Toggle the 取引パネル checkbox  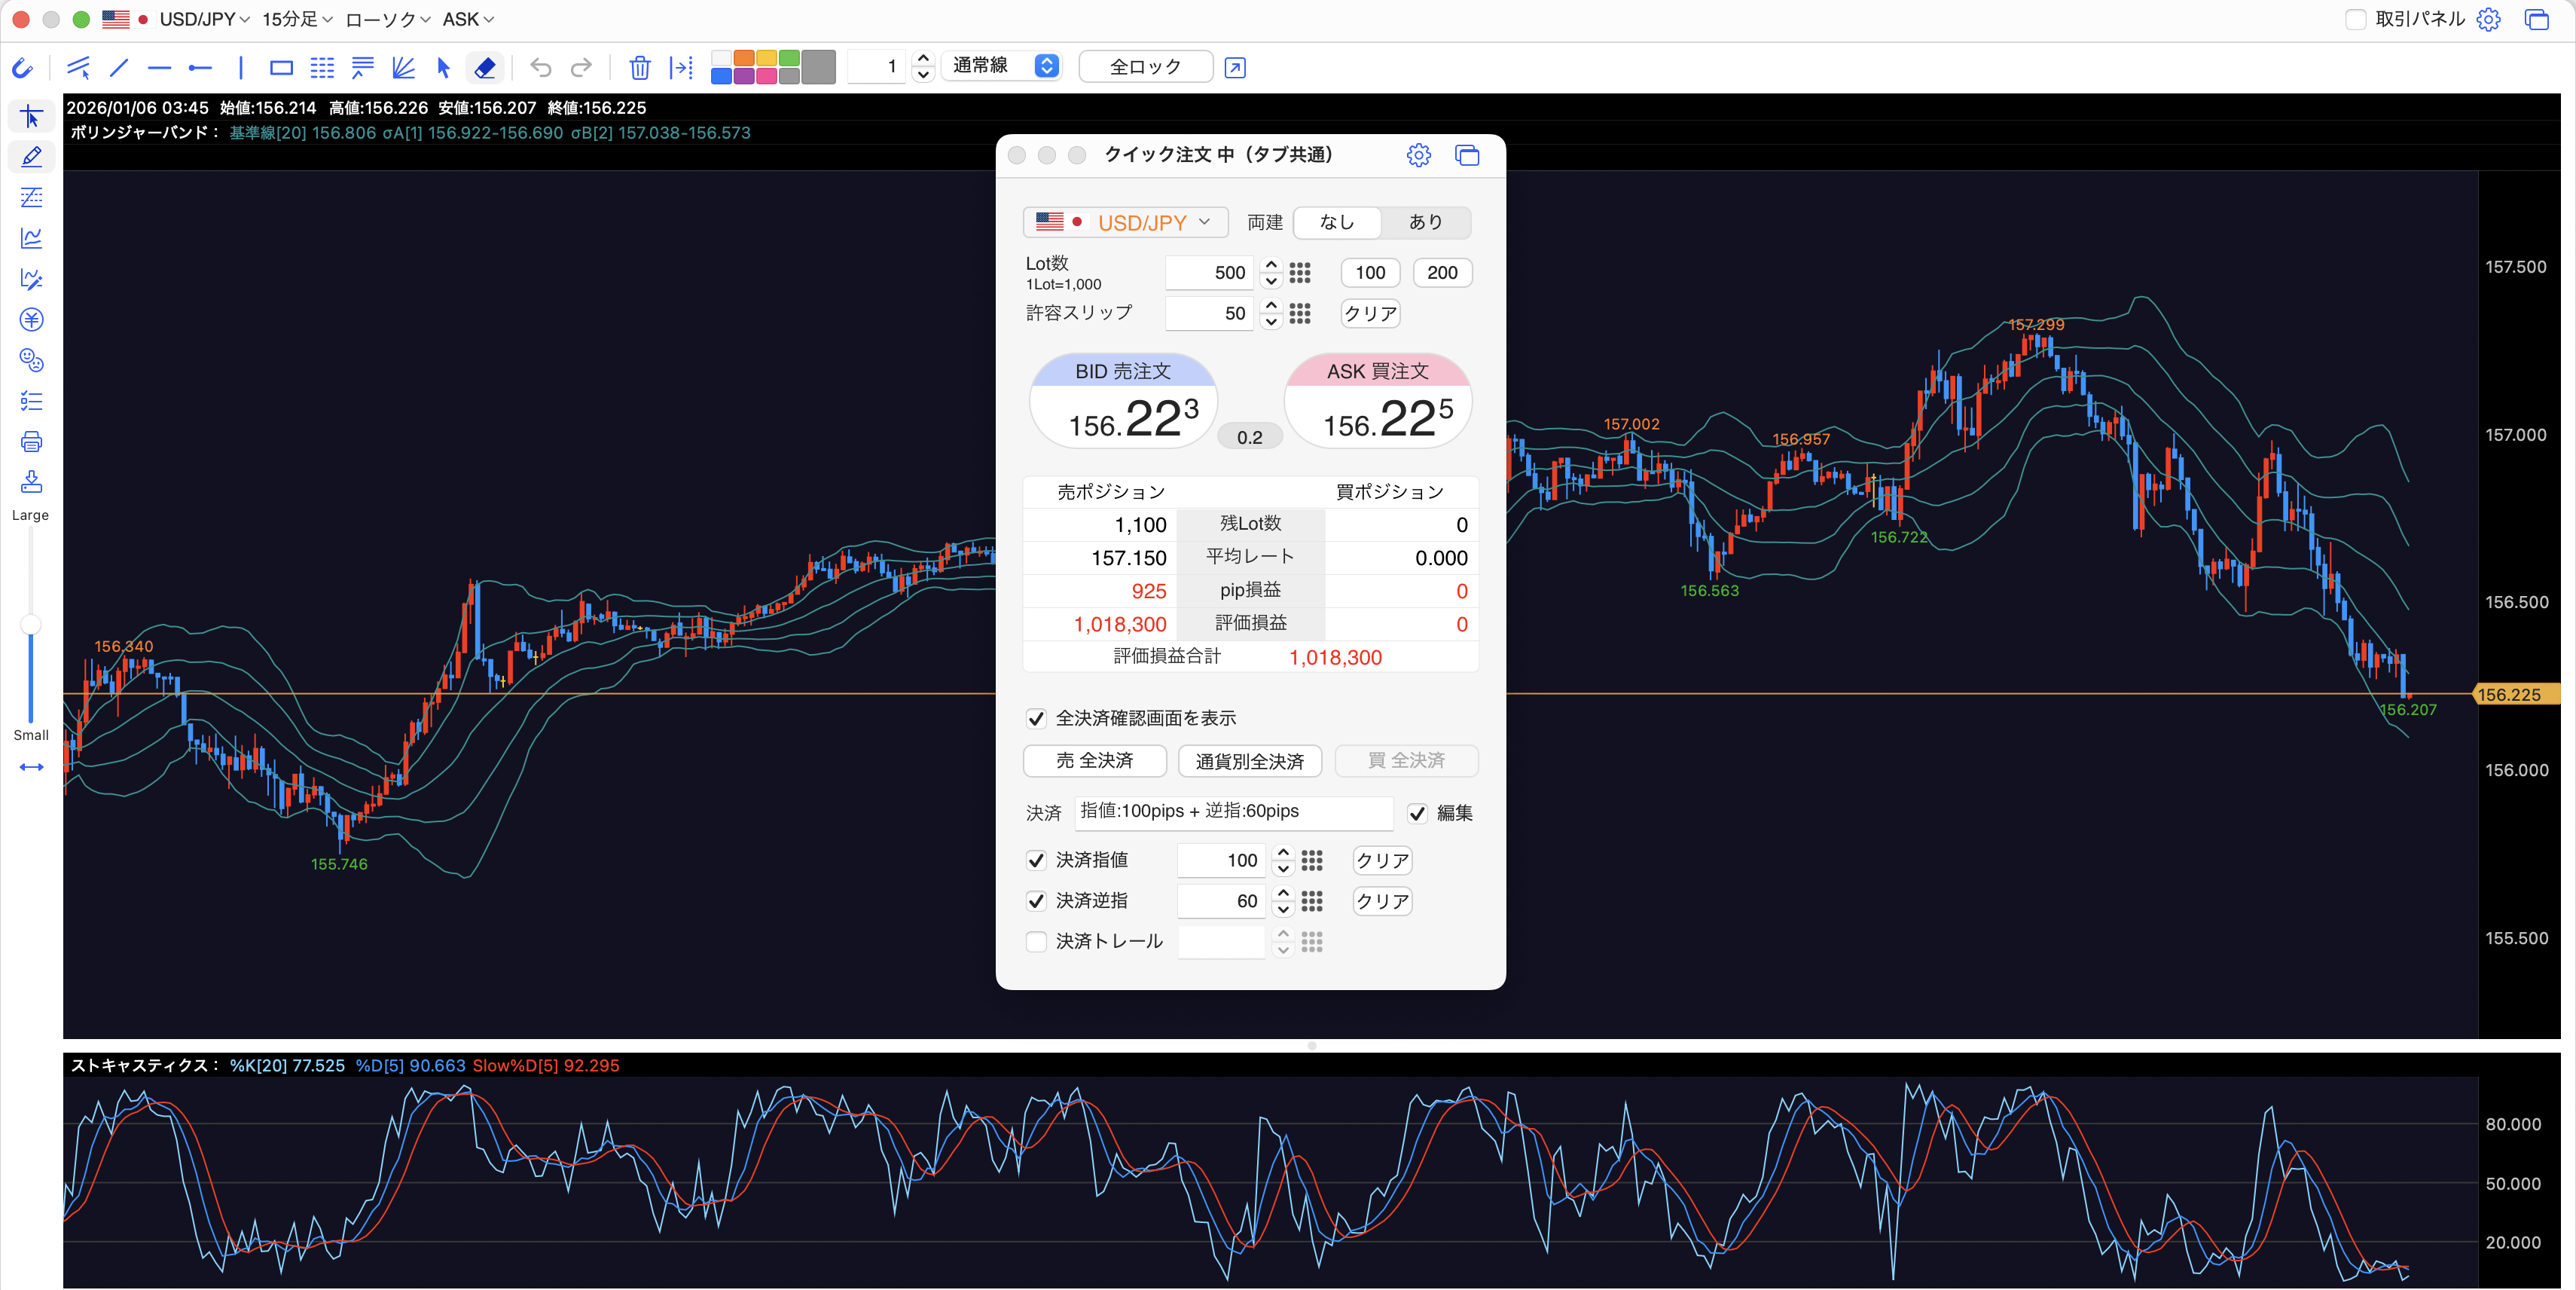tap(2355, 19)
